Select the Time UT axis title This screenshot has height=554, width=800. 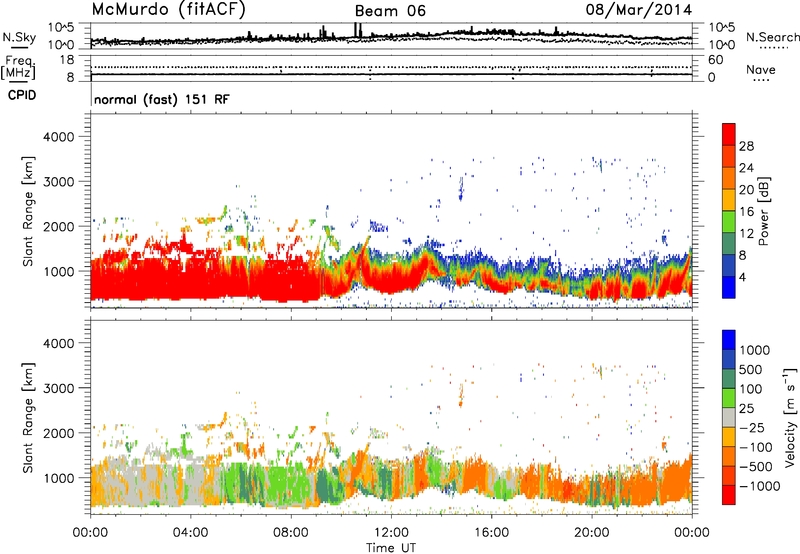point(391,548)
